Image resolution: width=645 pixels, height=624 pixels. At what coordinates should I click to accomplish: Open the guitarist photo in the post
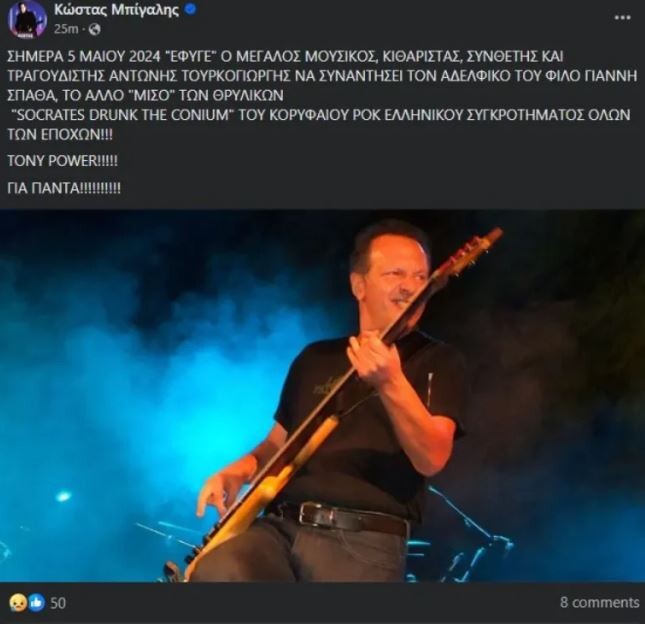click(322, 396)
